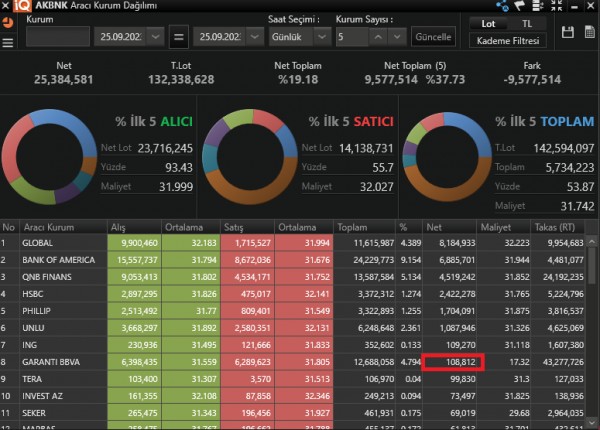Select the HSBC row
The height and width of the screenshot is (430, 600).
click(x=293, y=294)
